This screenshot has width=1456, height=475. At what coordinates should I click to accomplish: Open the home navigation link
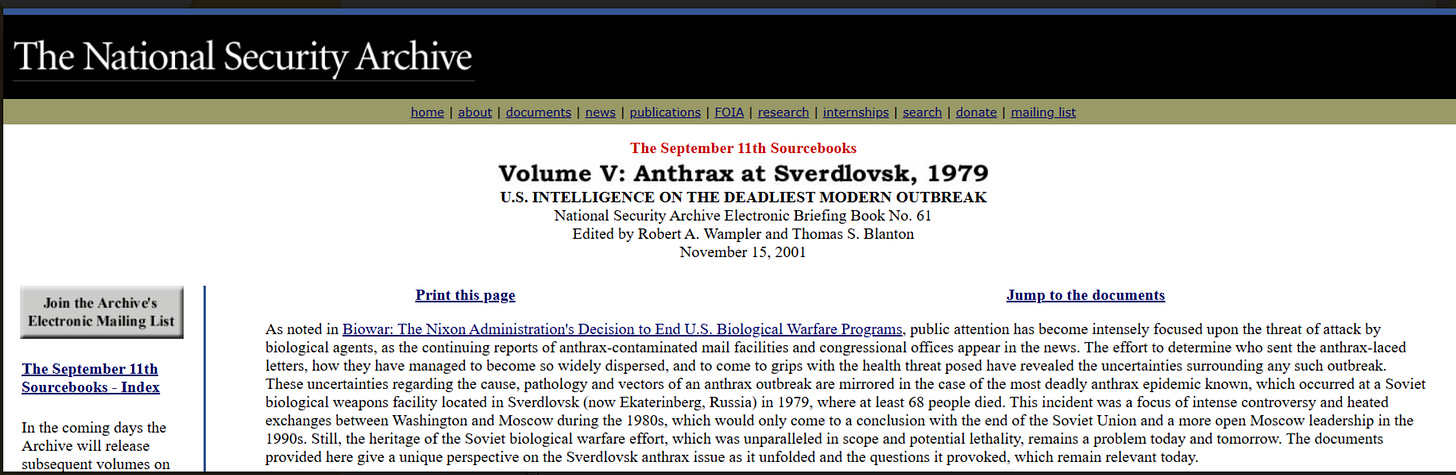point(427,112)
